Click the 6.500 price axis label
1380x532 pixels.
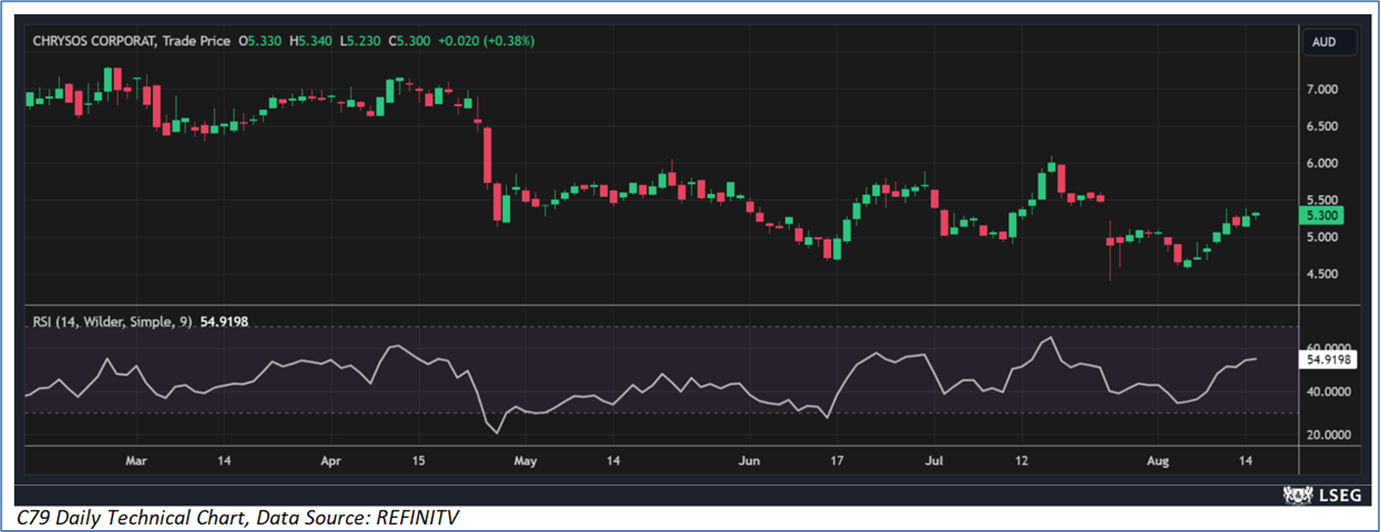coord(1324,127)
